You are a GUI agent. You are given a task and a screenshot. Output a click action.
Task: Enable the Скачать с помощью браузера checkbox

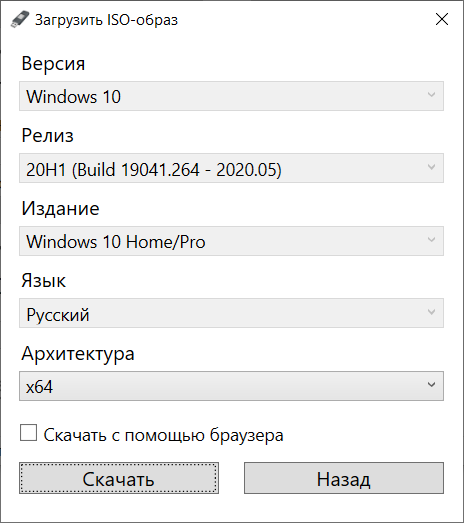pos(28,433)
